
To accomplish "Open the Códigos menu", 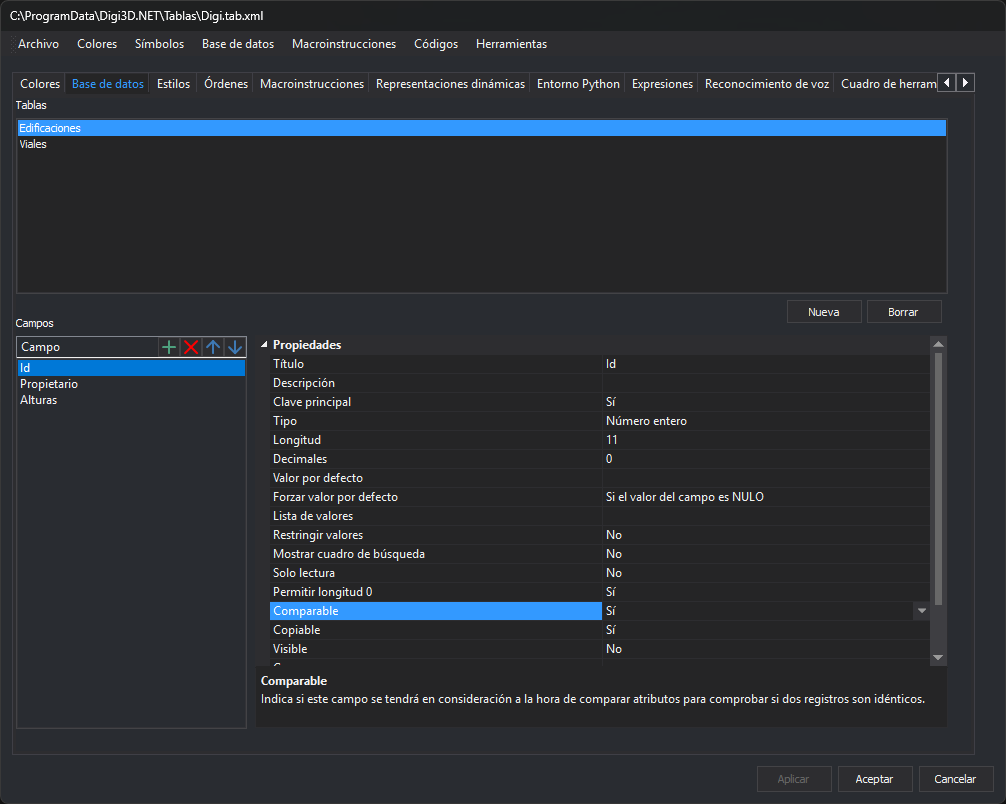I will coord(436,44).
